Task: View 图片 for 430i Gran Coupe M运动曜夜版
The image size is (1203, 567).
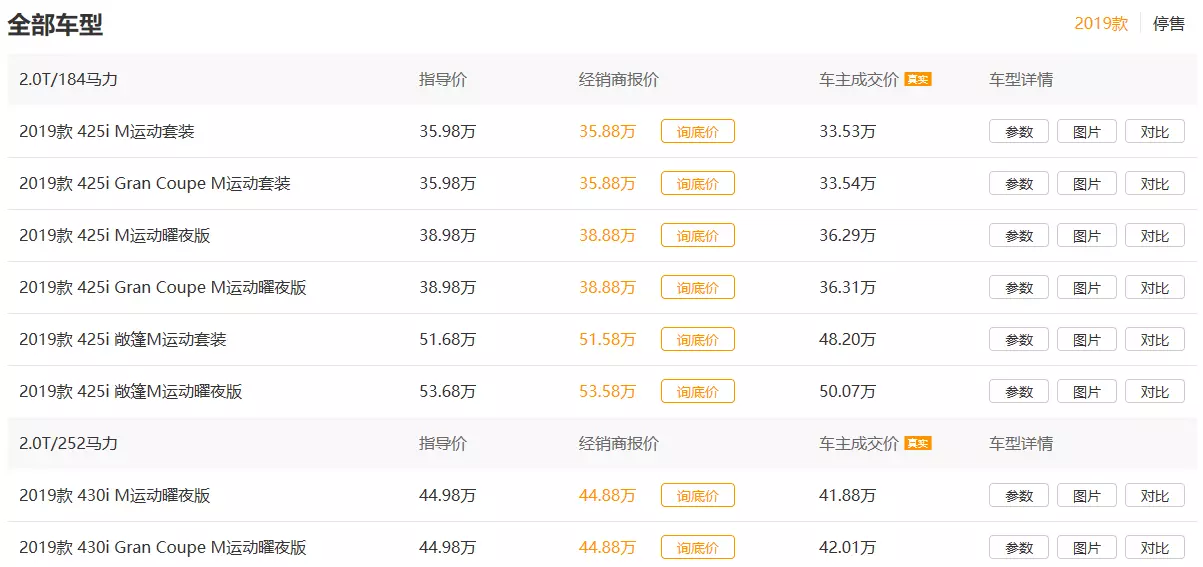Action: [1087, 548]
